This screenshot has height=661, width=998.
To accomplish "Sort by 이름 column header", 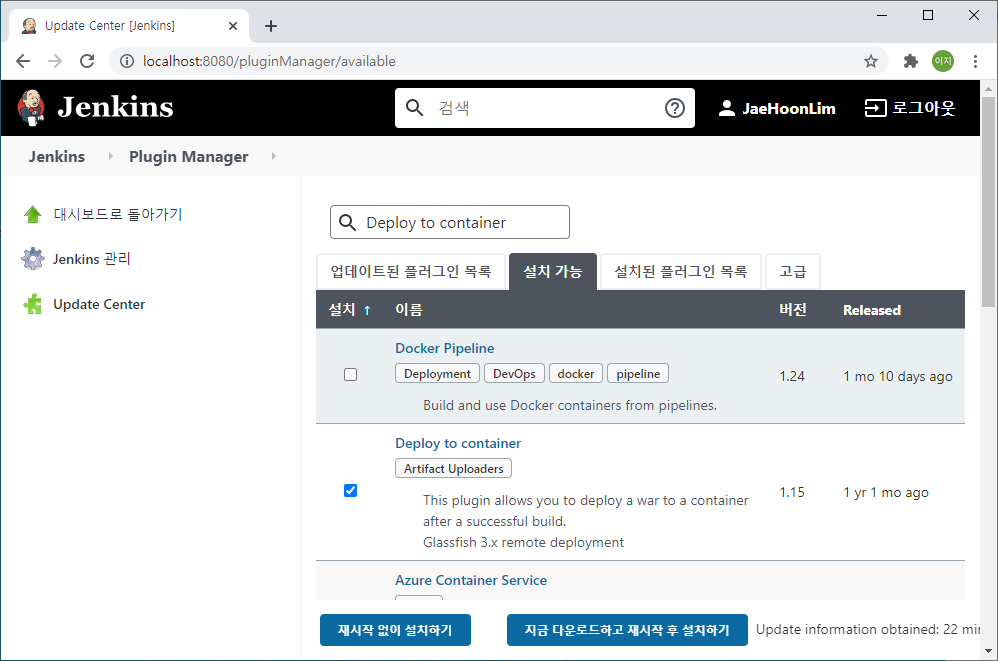I will point(409,310).
